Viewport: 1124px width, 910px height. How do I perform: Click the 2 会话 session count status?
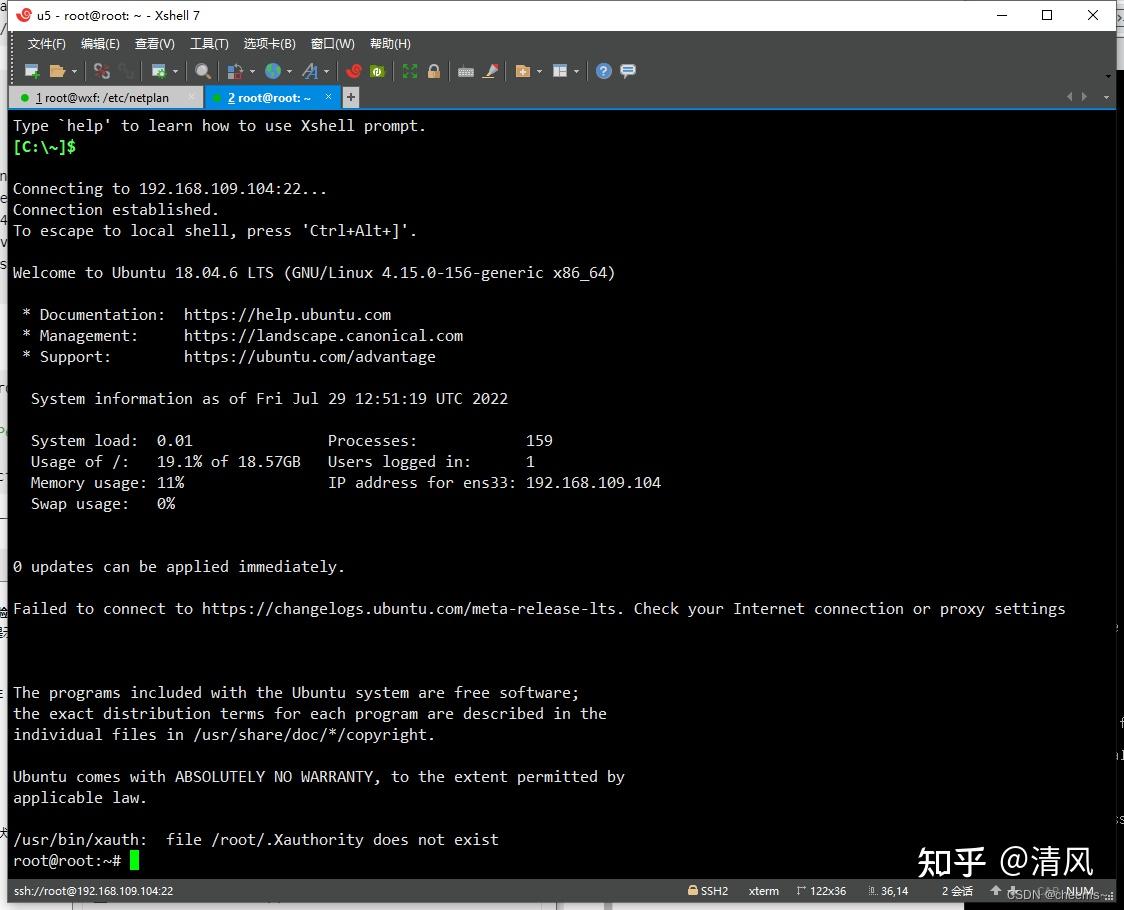click(957, 891)
